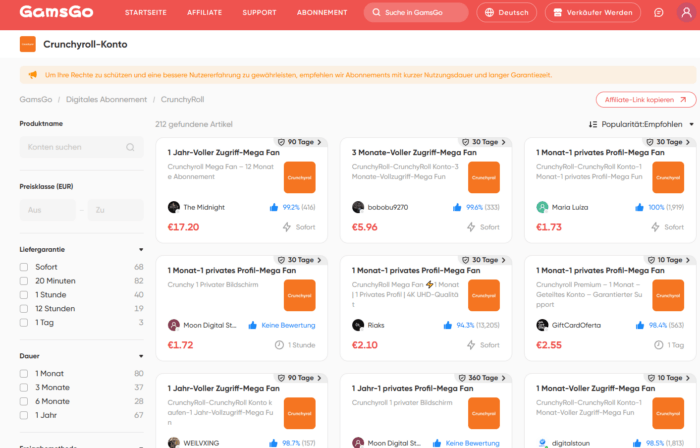700x448 pixels.
Task: Click the CrunchyRoll breadcrumb text
Action: 182,100
